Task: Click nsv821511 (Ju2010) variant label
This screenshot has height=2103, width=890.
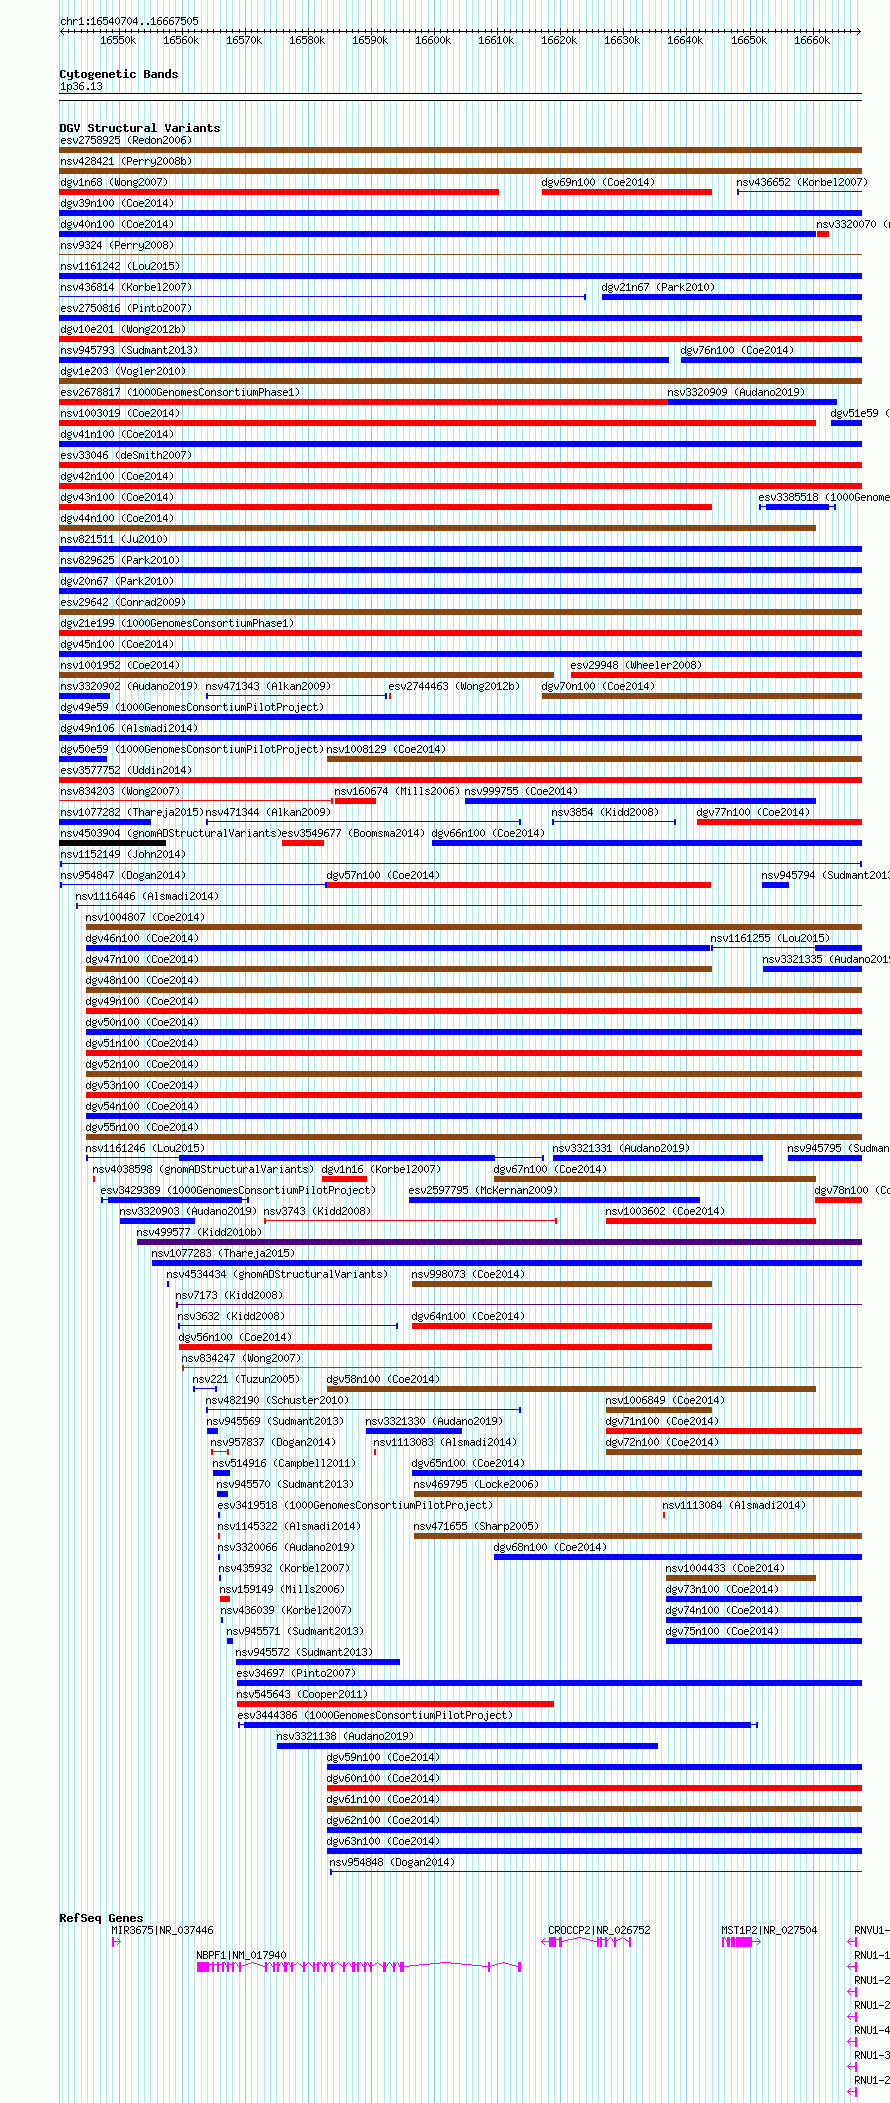Action: (x=113, y=539)
